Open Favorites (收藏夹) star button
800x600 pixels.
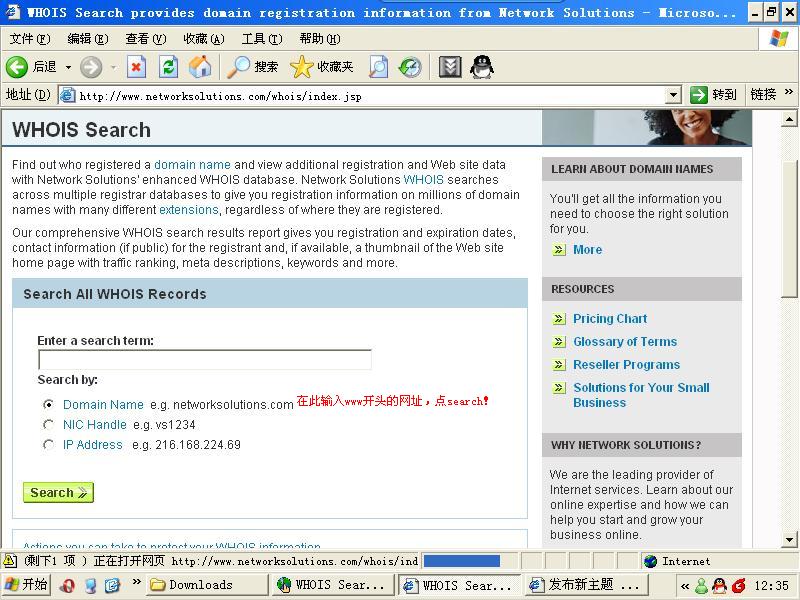pos(321,67)
